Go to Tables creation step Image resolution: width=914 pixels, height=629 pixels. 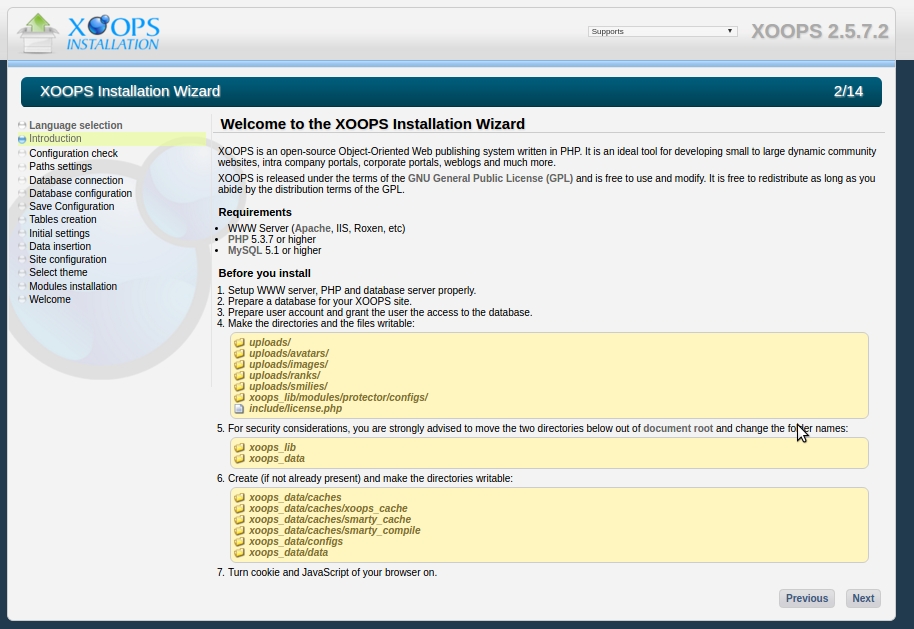click(63, 220)
